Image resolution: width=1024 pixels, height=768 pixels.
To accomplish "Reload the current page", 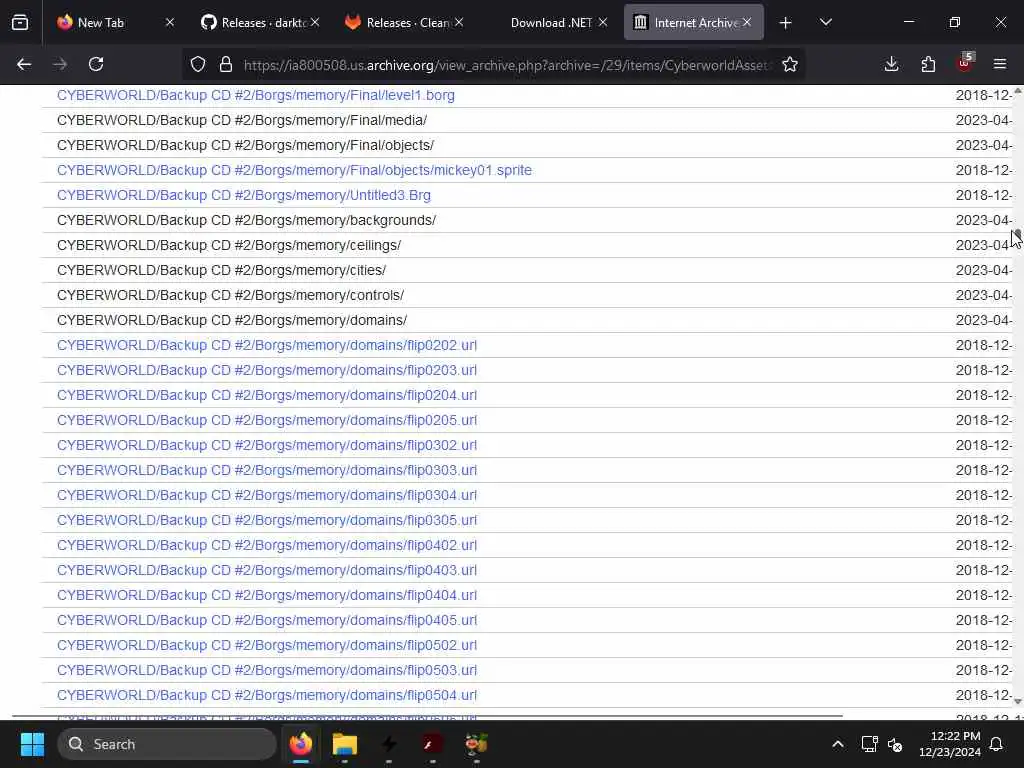I will (x=96, y=64).
